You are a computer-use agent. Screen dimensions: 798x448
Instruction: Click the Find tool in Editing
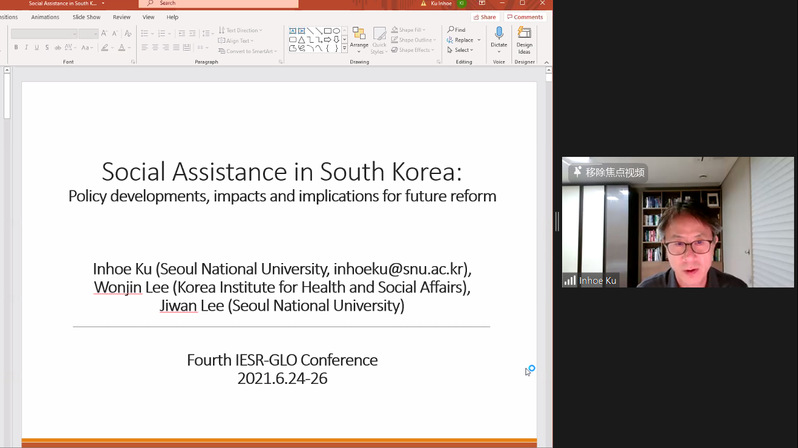456,30
